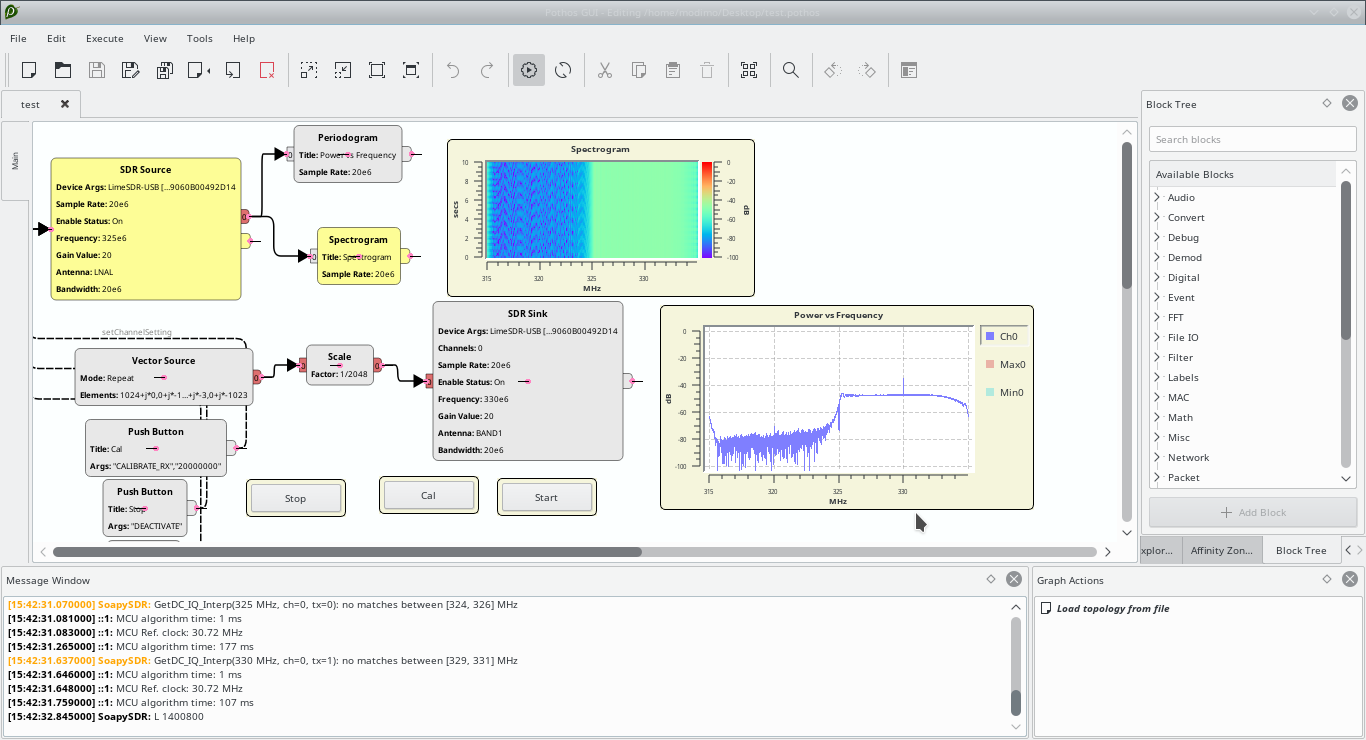This screenshot has width=1366, height=740.
Task: Click the Start button on canvas
Action: (546, 497)
